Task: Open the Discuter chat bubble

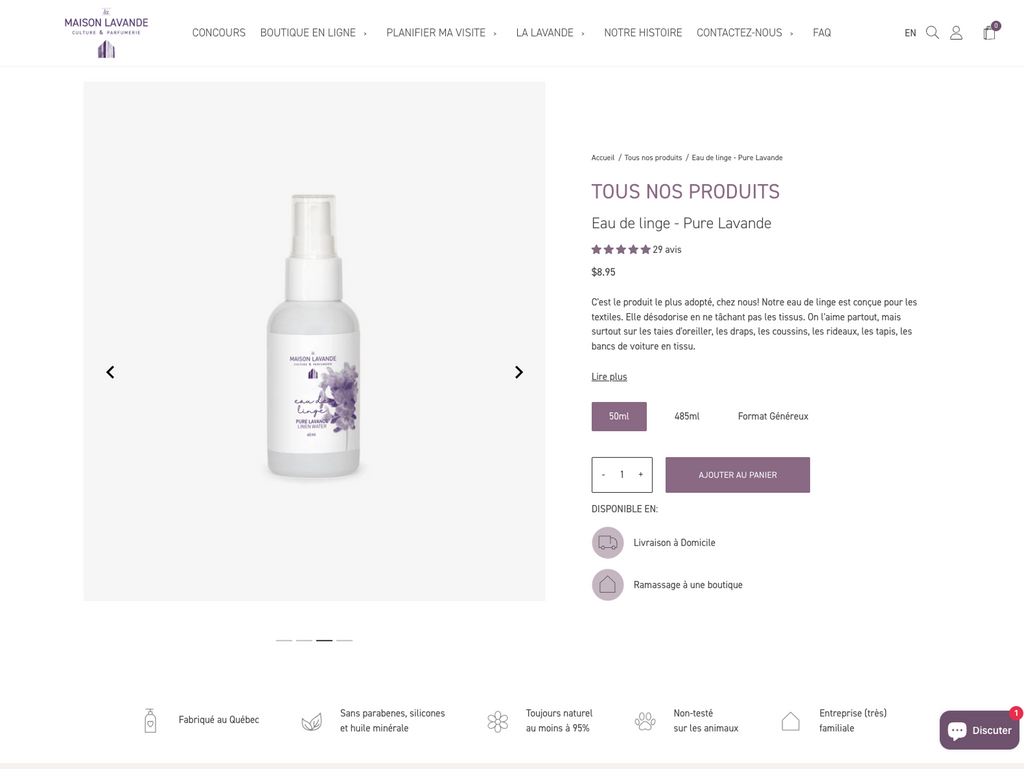Action: [x=980, y=730]
